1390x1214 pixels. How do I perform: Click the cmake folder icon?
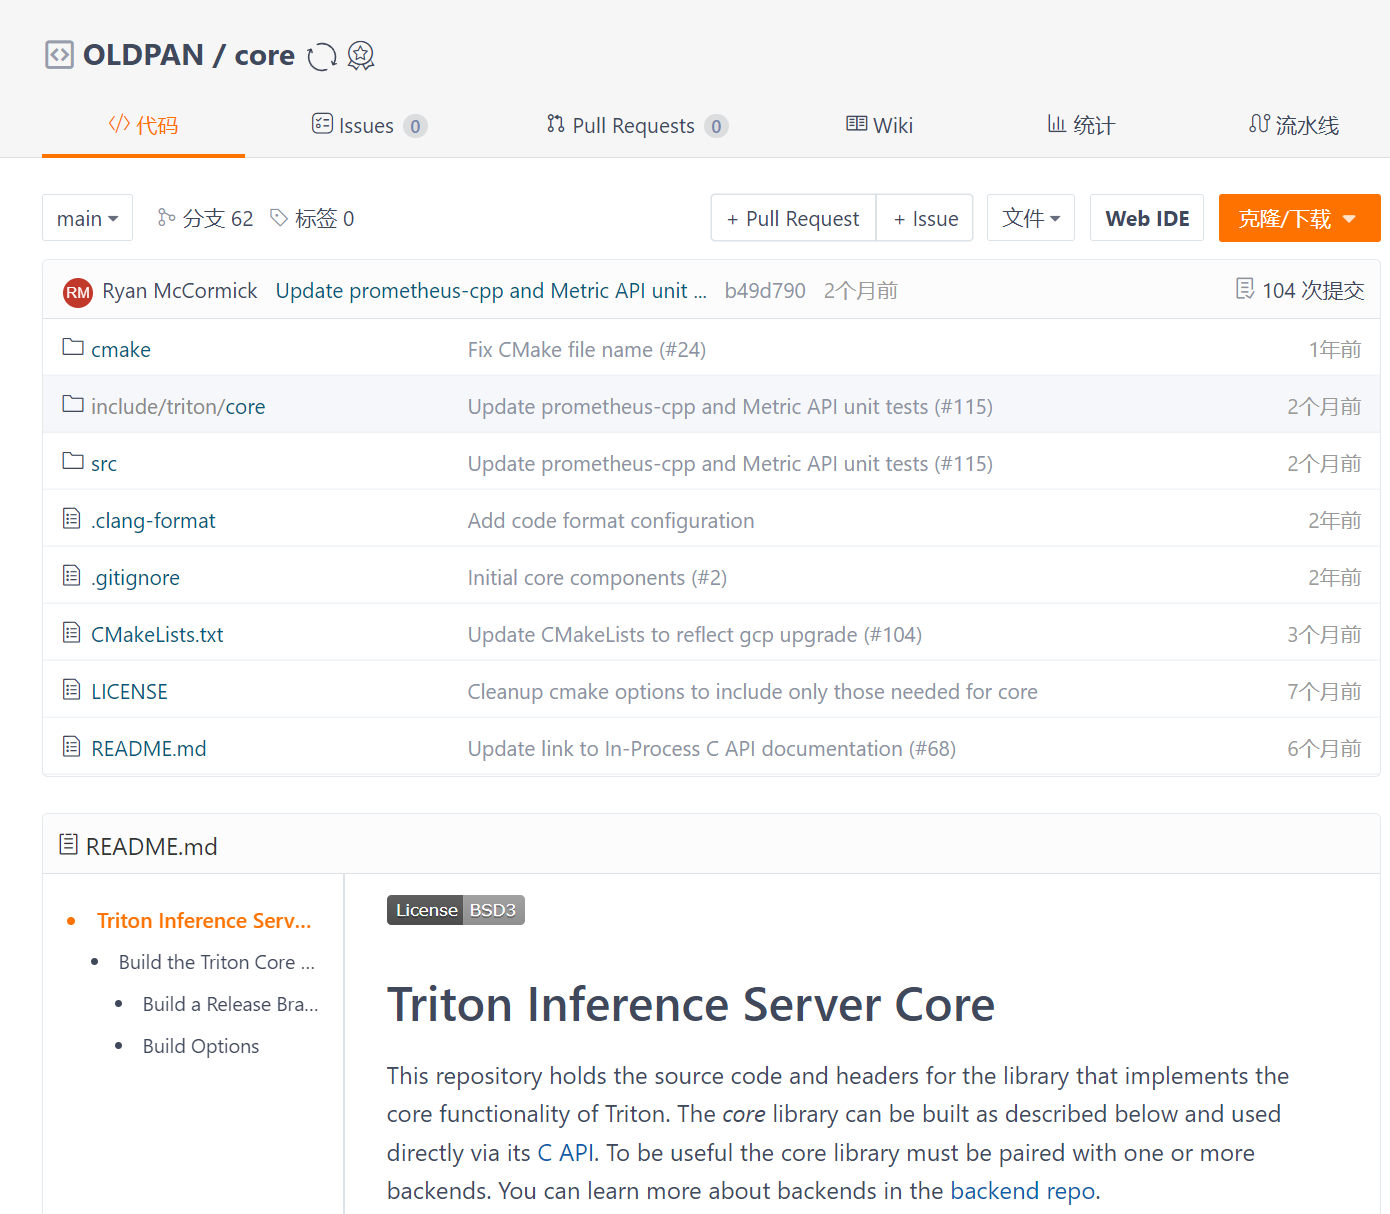pyautogui.click(x=73, y=347)
